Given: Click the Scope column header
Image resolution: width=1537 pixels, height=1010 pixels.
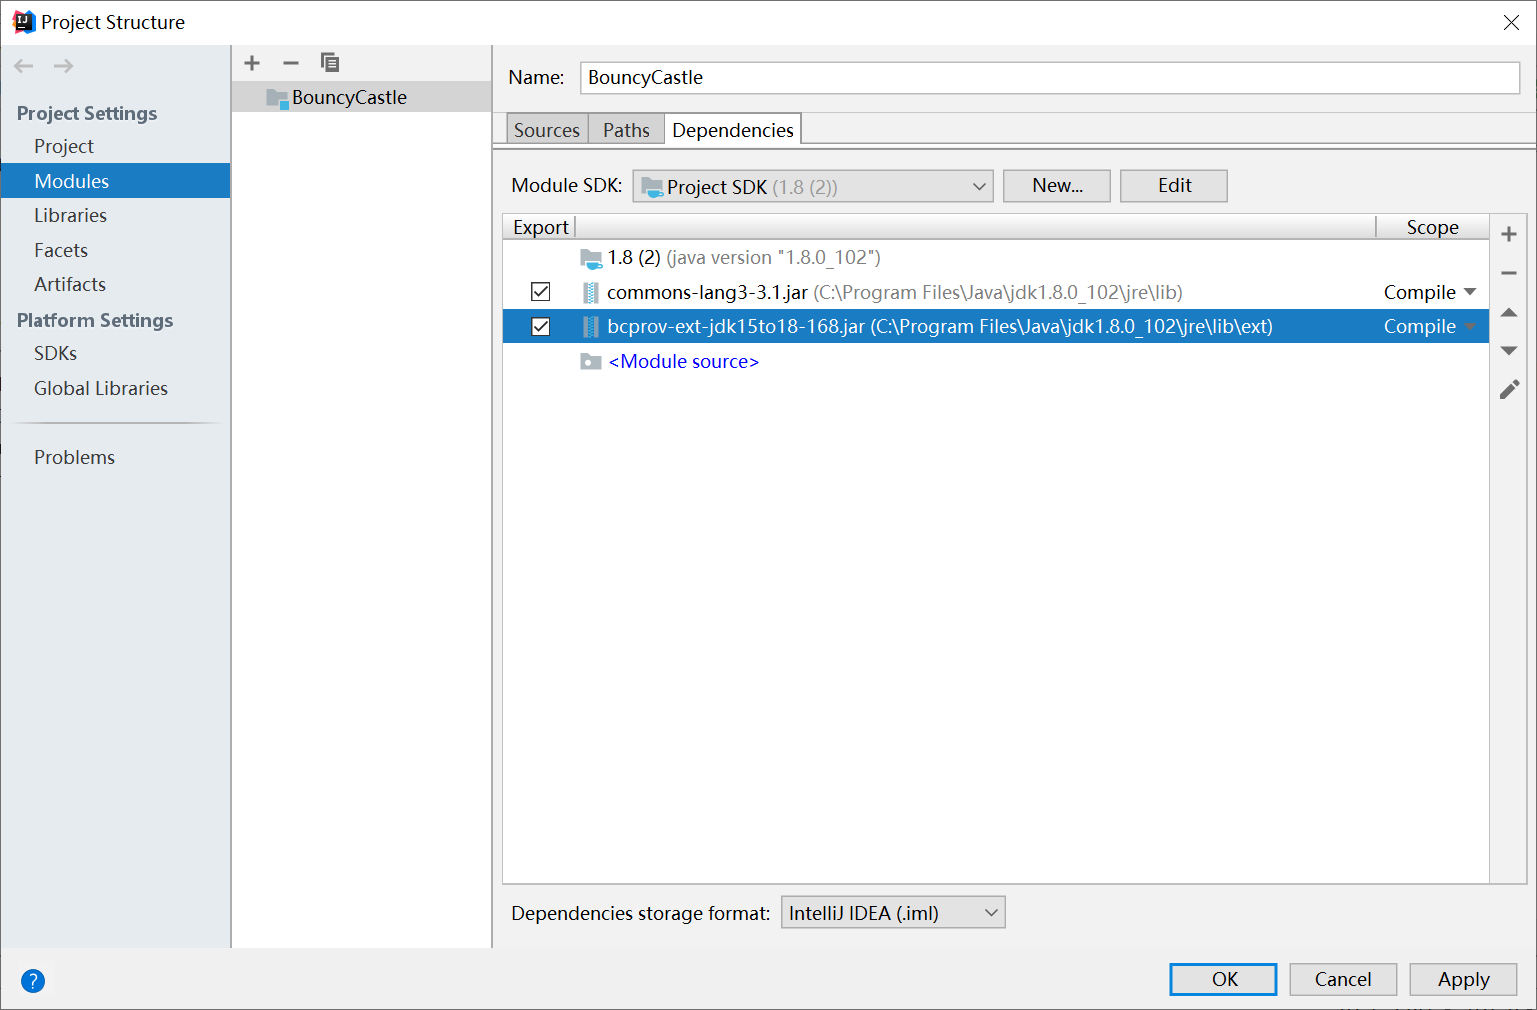Looking at the screenshot, I should [1432, 228].
